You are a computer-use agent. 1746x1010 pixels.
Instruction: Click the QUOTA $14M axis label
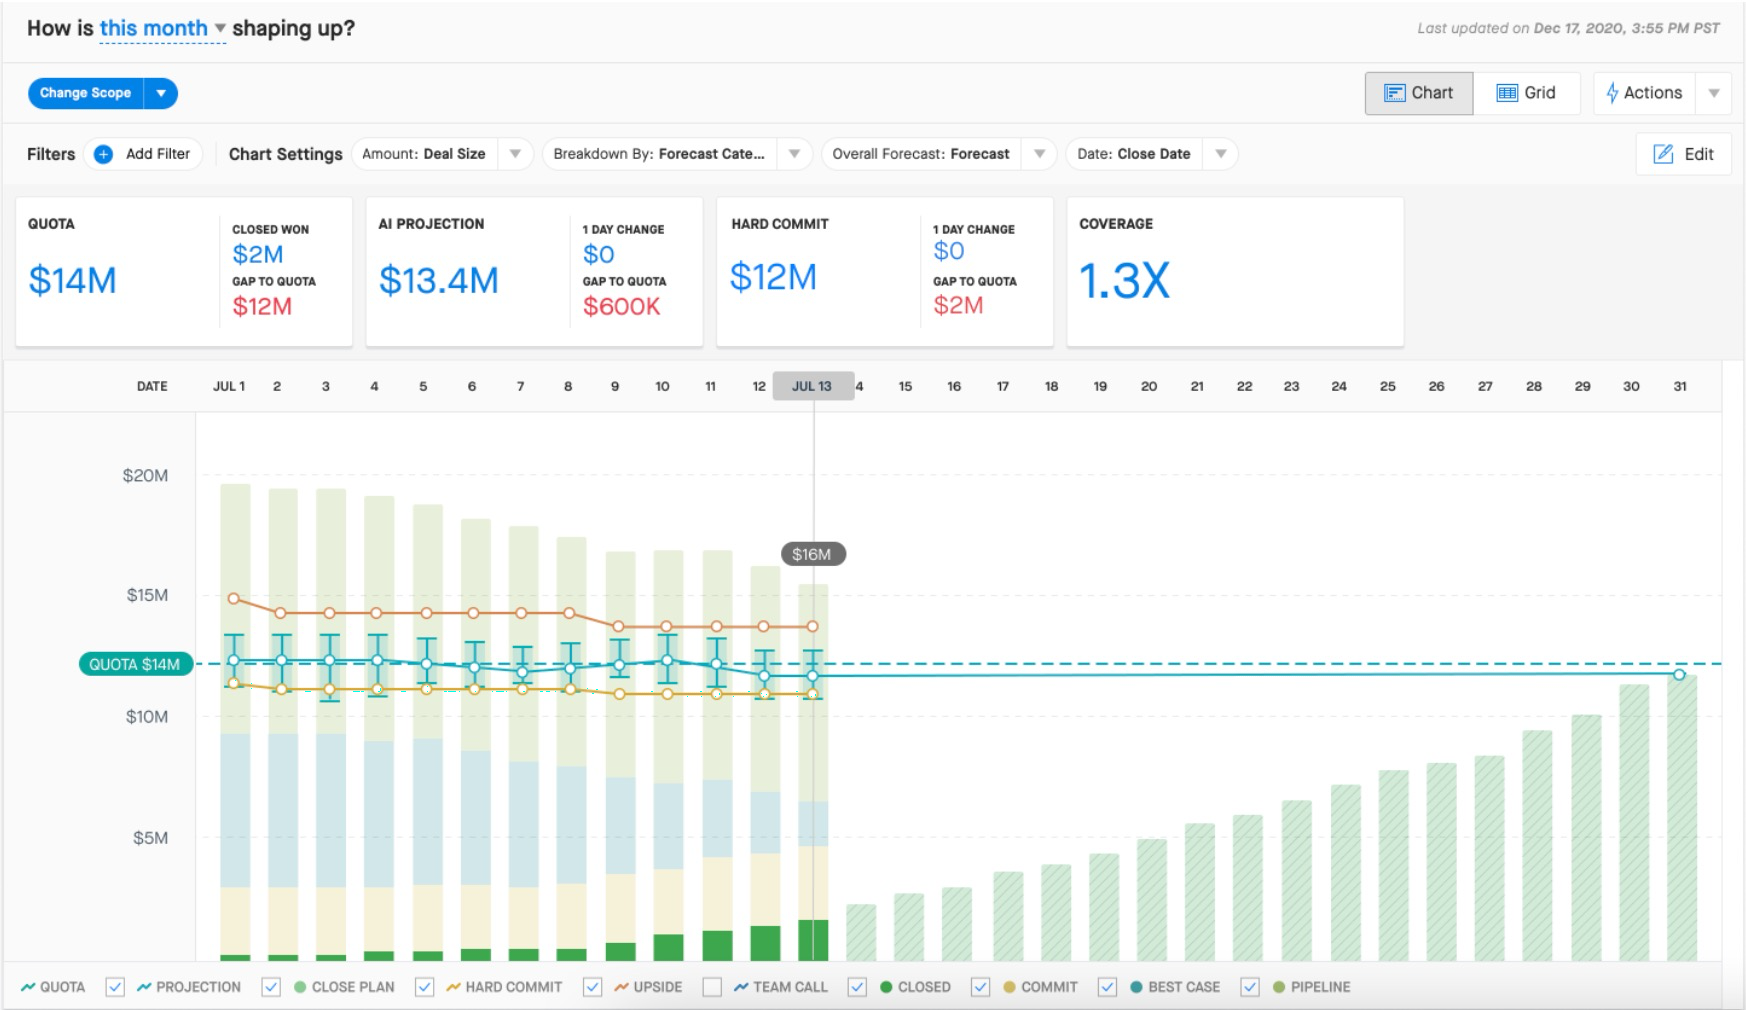(x=135, y=664)
